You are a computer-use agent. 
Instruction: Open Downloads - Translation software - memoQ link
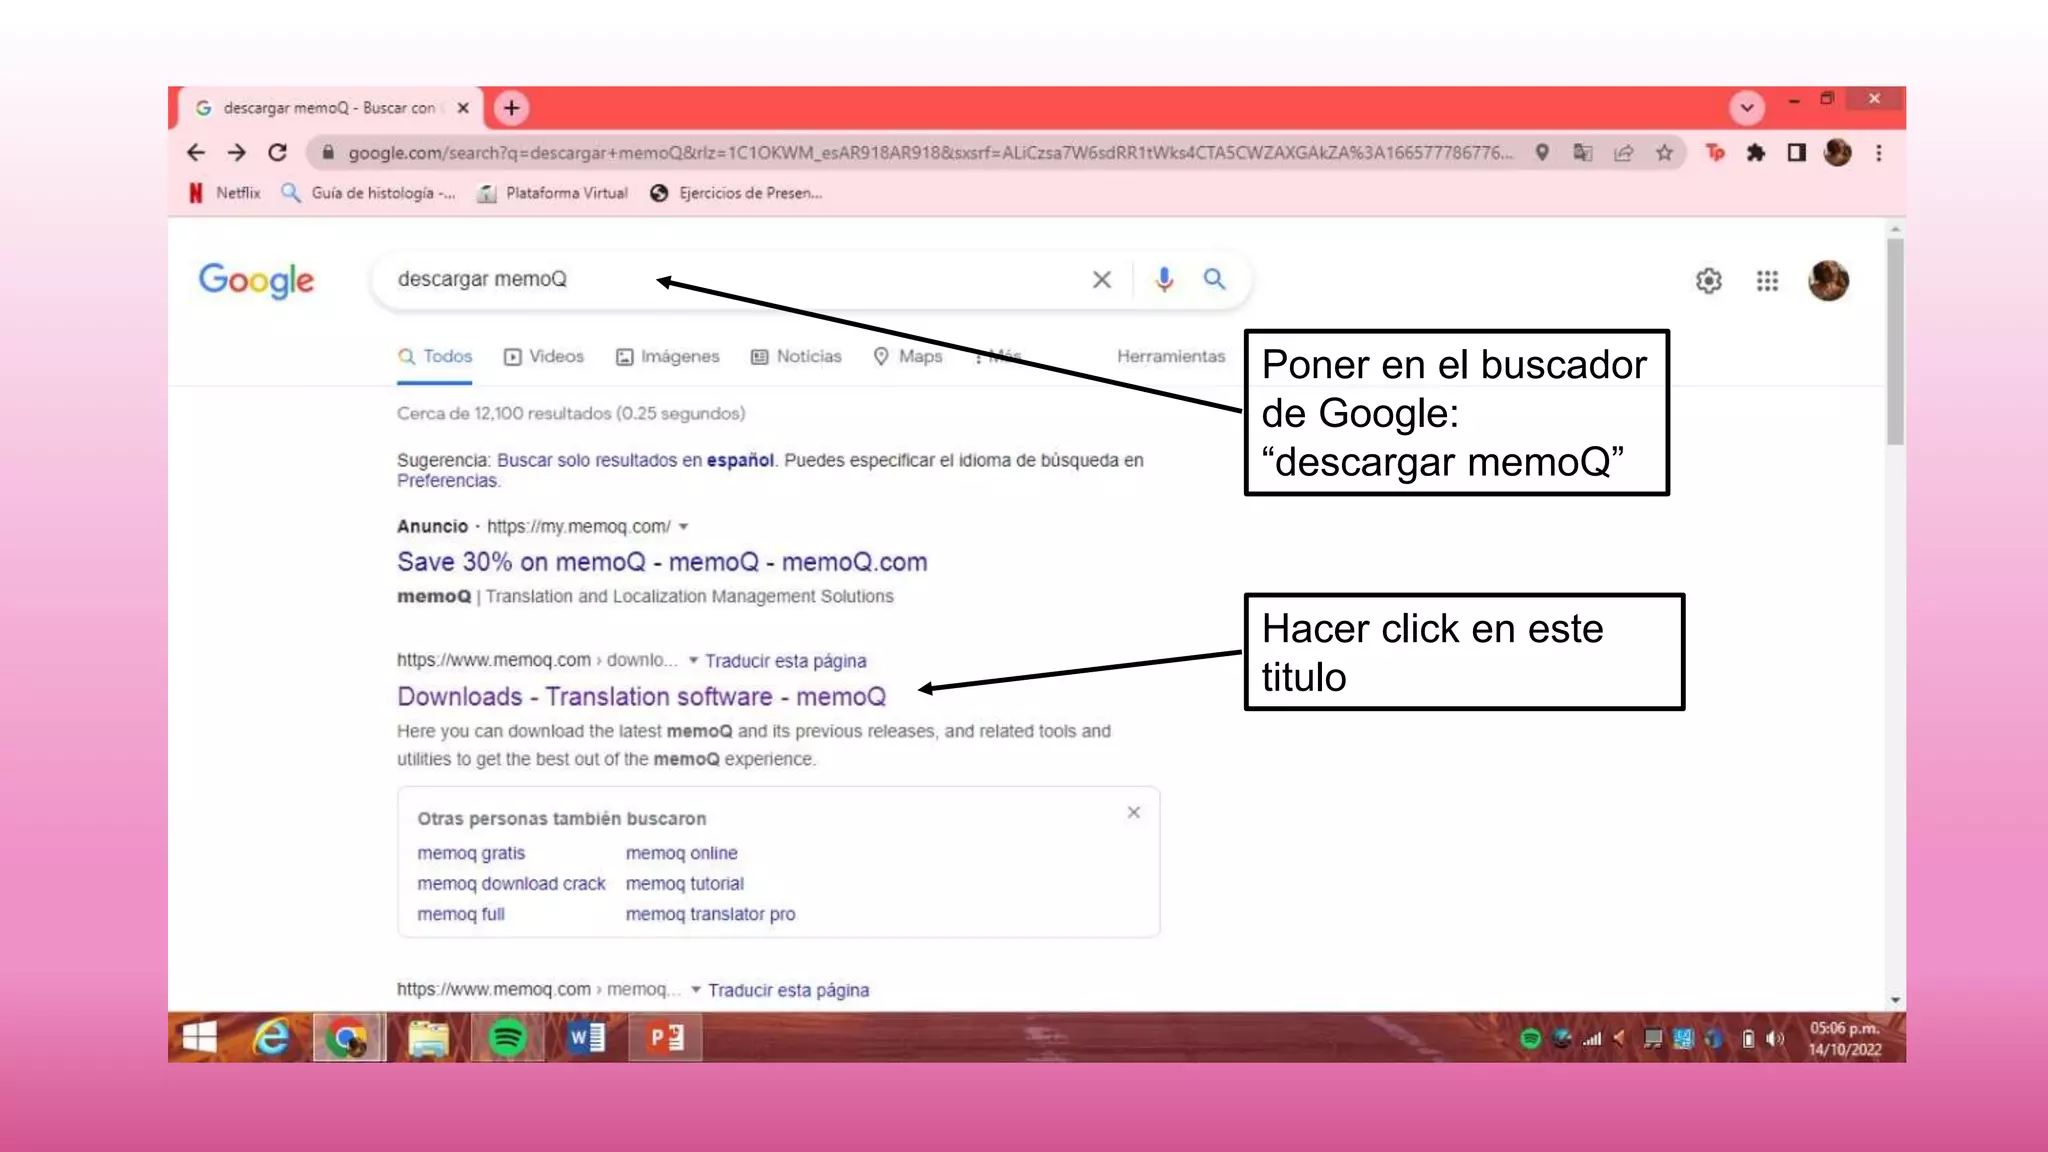click(641, 697)
